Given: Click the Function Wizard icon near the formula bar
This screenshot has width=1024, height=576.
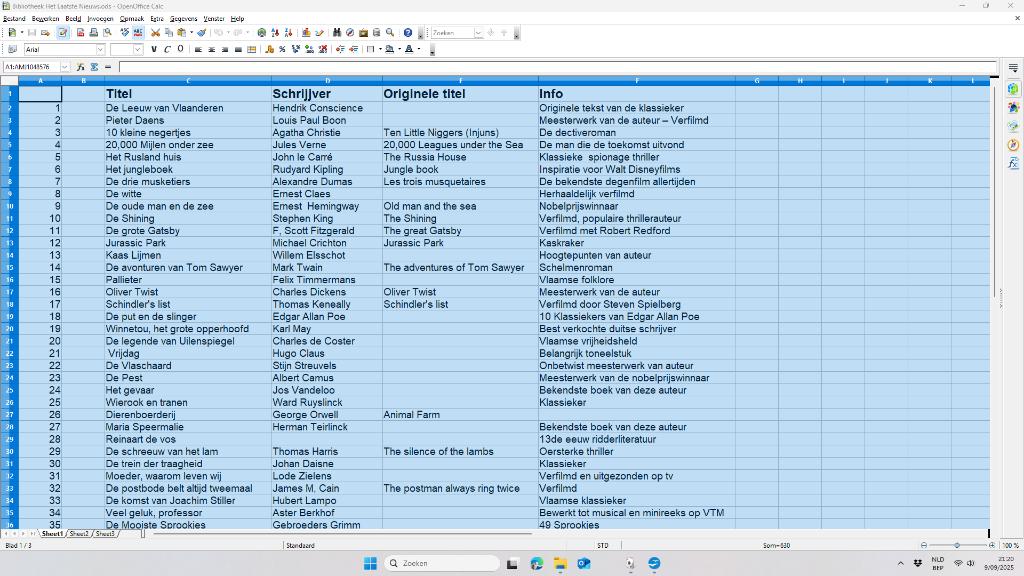Looking at the screenshot, I should coord(80,67).
